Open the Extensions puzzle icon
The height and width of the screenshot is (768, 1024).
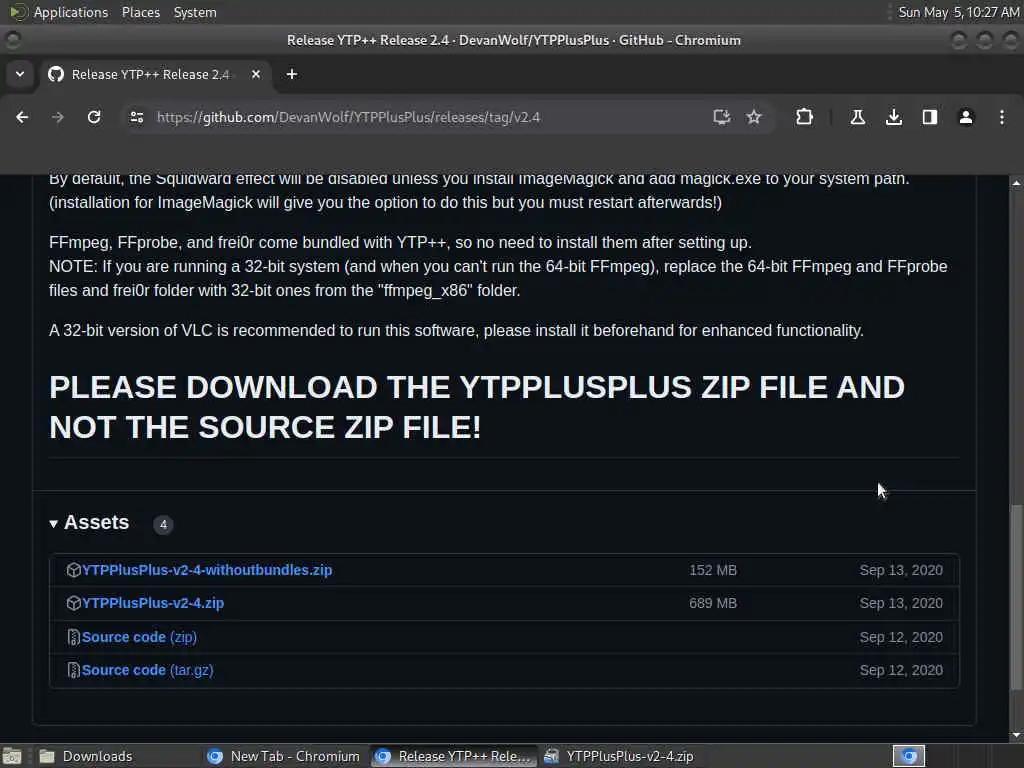(x=805, y=117)
